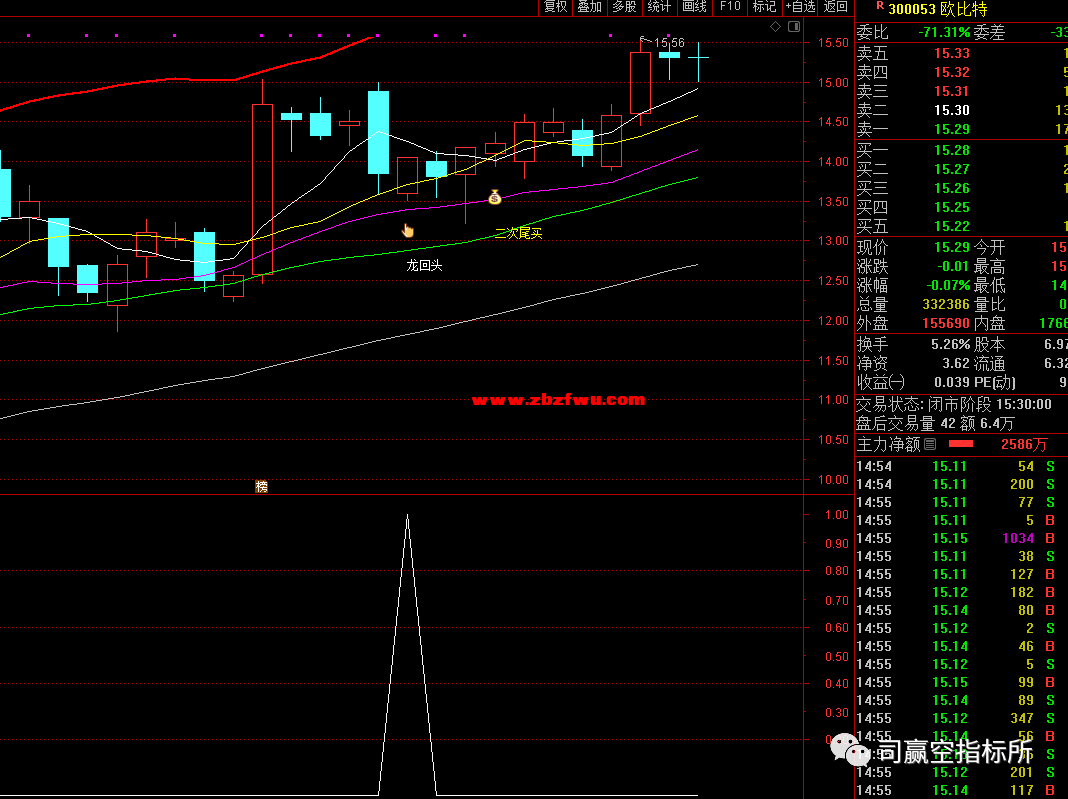Select the 1034-lot trade row at 15.15
1068x799 pixels.
[960, 538]
